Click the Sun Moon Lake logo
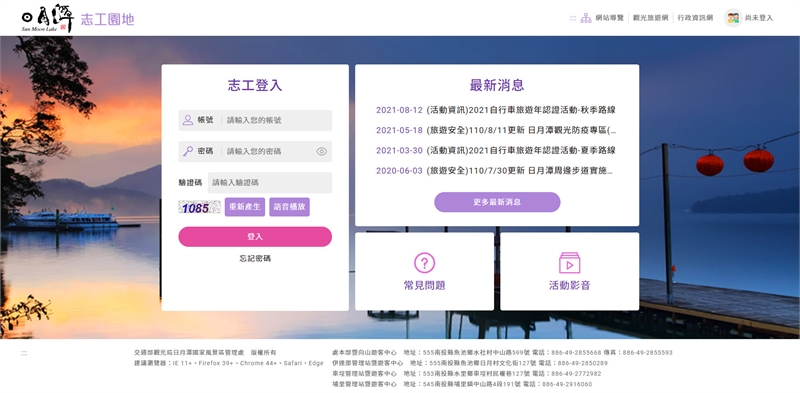The image size is (800, 393). (x=47, y=18)
